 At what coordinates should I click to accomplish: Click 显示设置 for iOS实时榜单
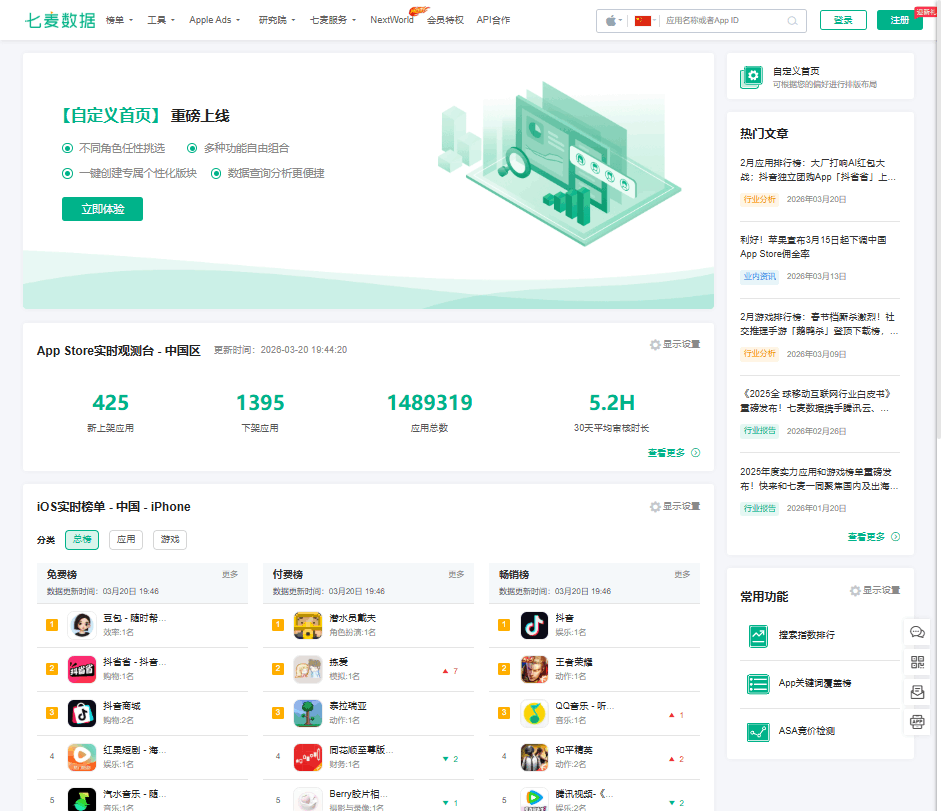click(x=674, y=507)
